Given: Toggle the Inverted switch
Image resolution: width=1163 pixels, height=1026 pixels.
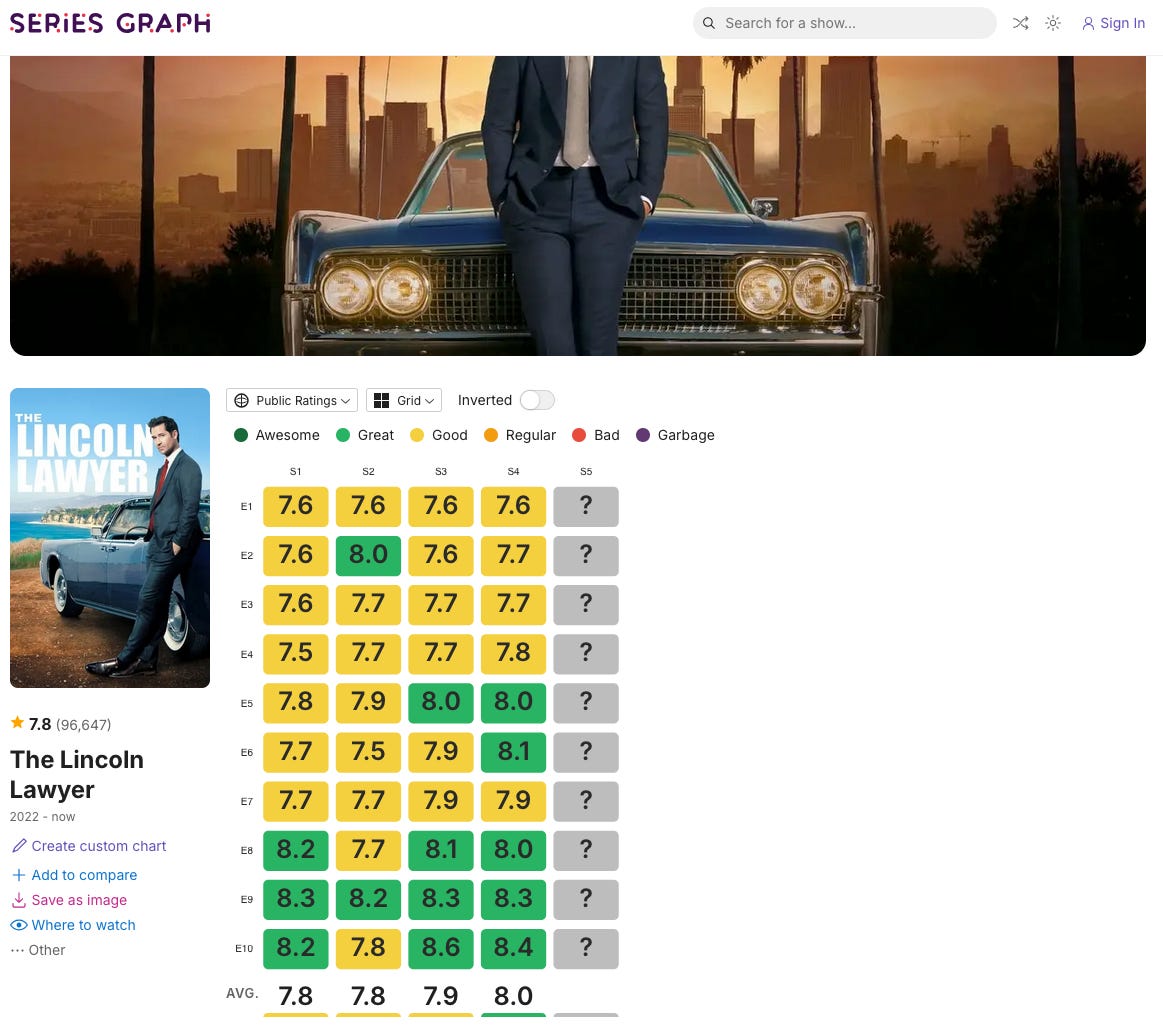Looking at the screenshot, I should [537, 400].
